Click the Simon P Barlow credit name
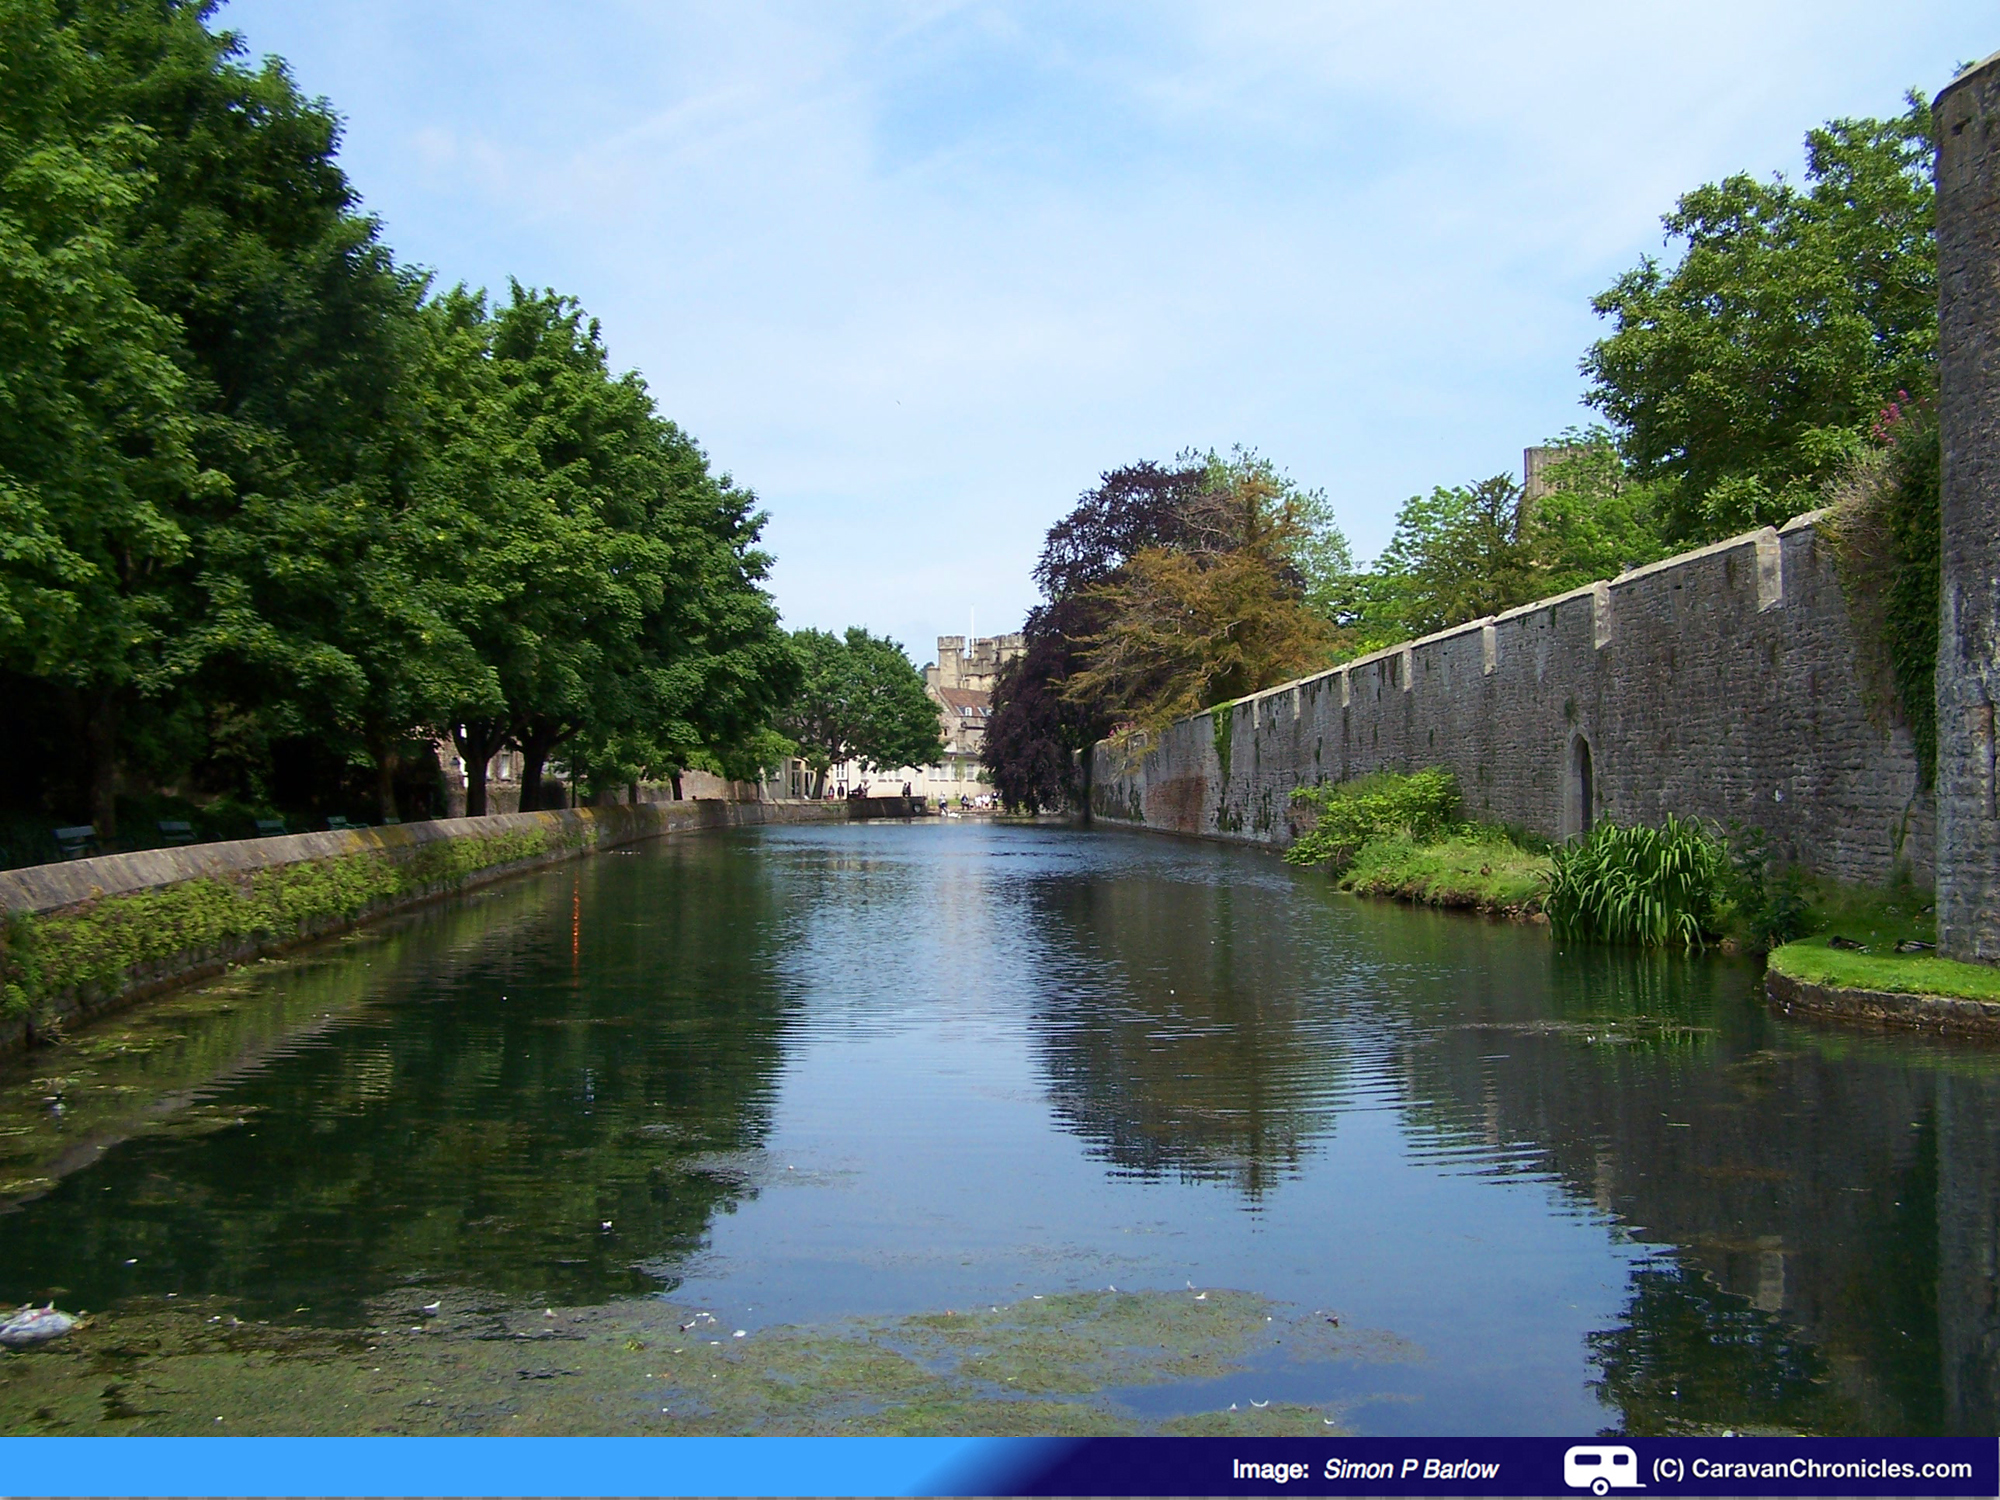 coord(1410,1469)
